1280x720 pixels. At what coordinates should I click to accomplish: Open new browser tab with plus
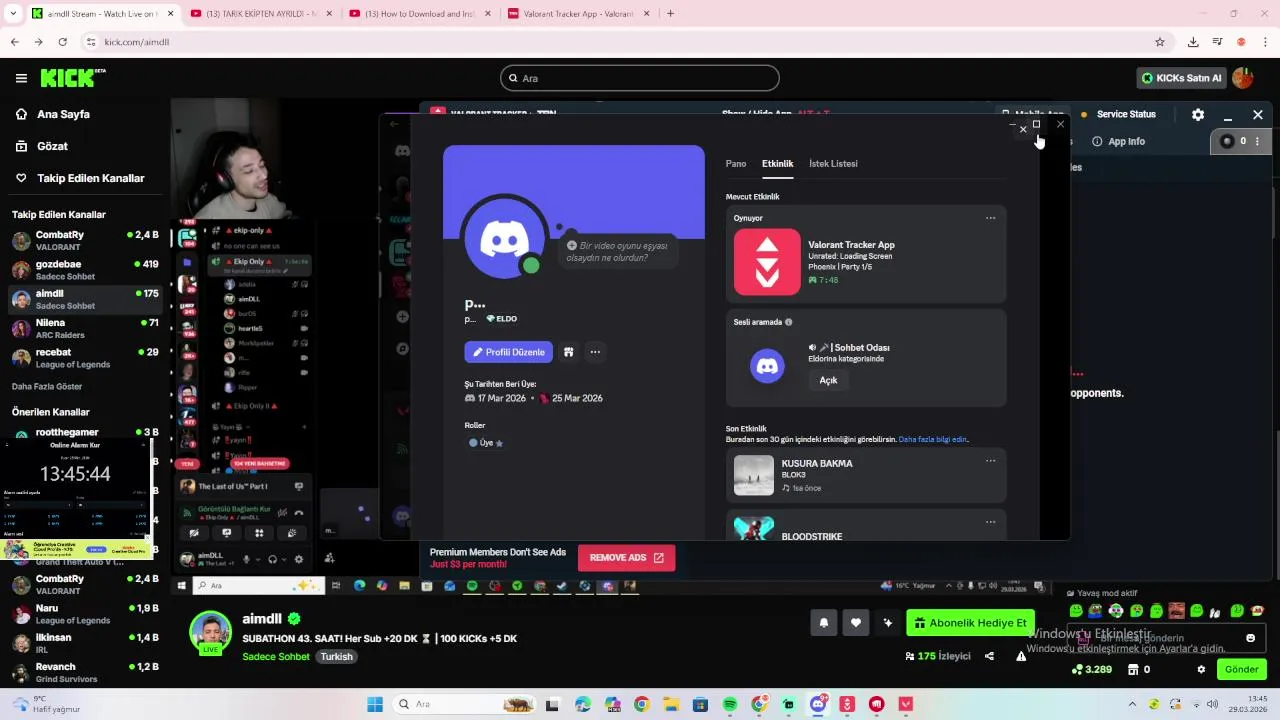tap(670, 14)
